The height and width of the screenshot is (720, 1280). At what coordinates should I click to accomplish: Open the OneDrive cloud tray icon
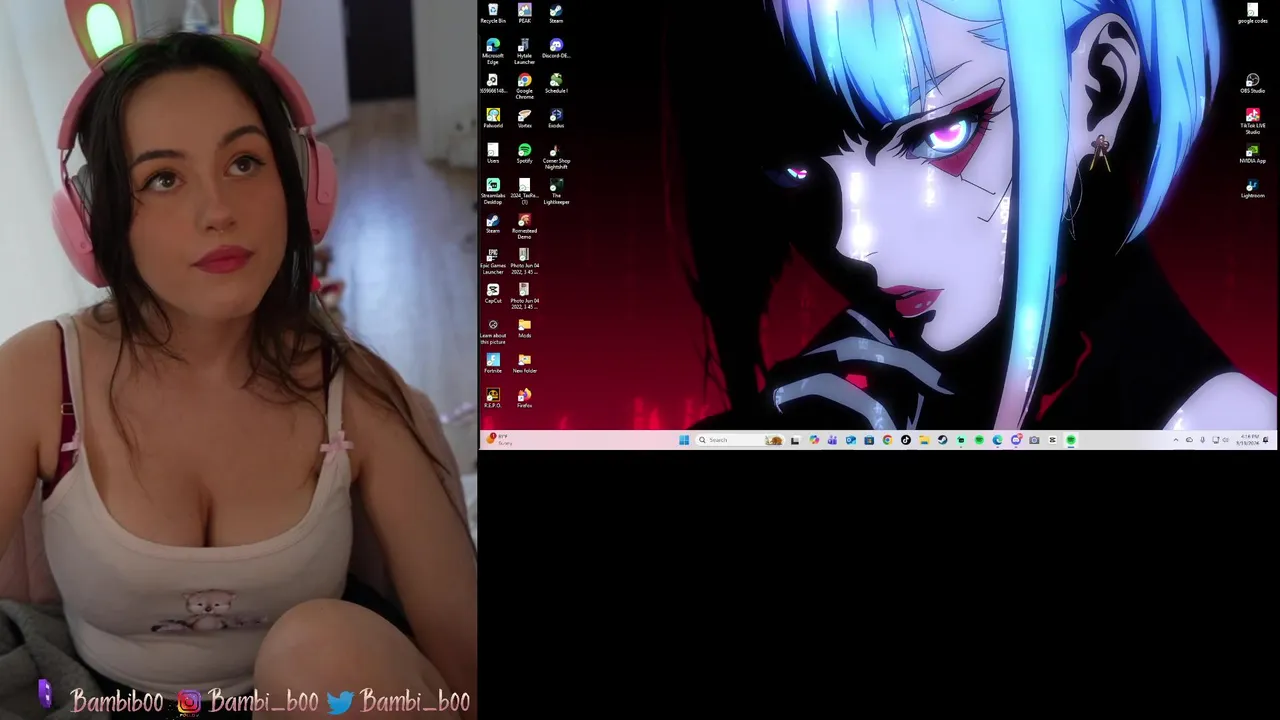[1189, 440]
